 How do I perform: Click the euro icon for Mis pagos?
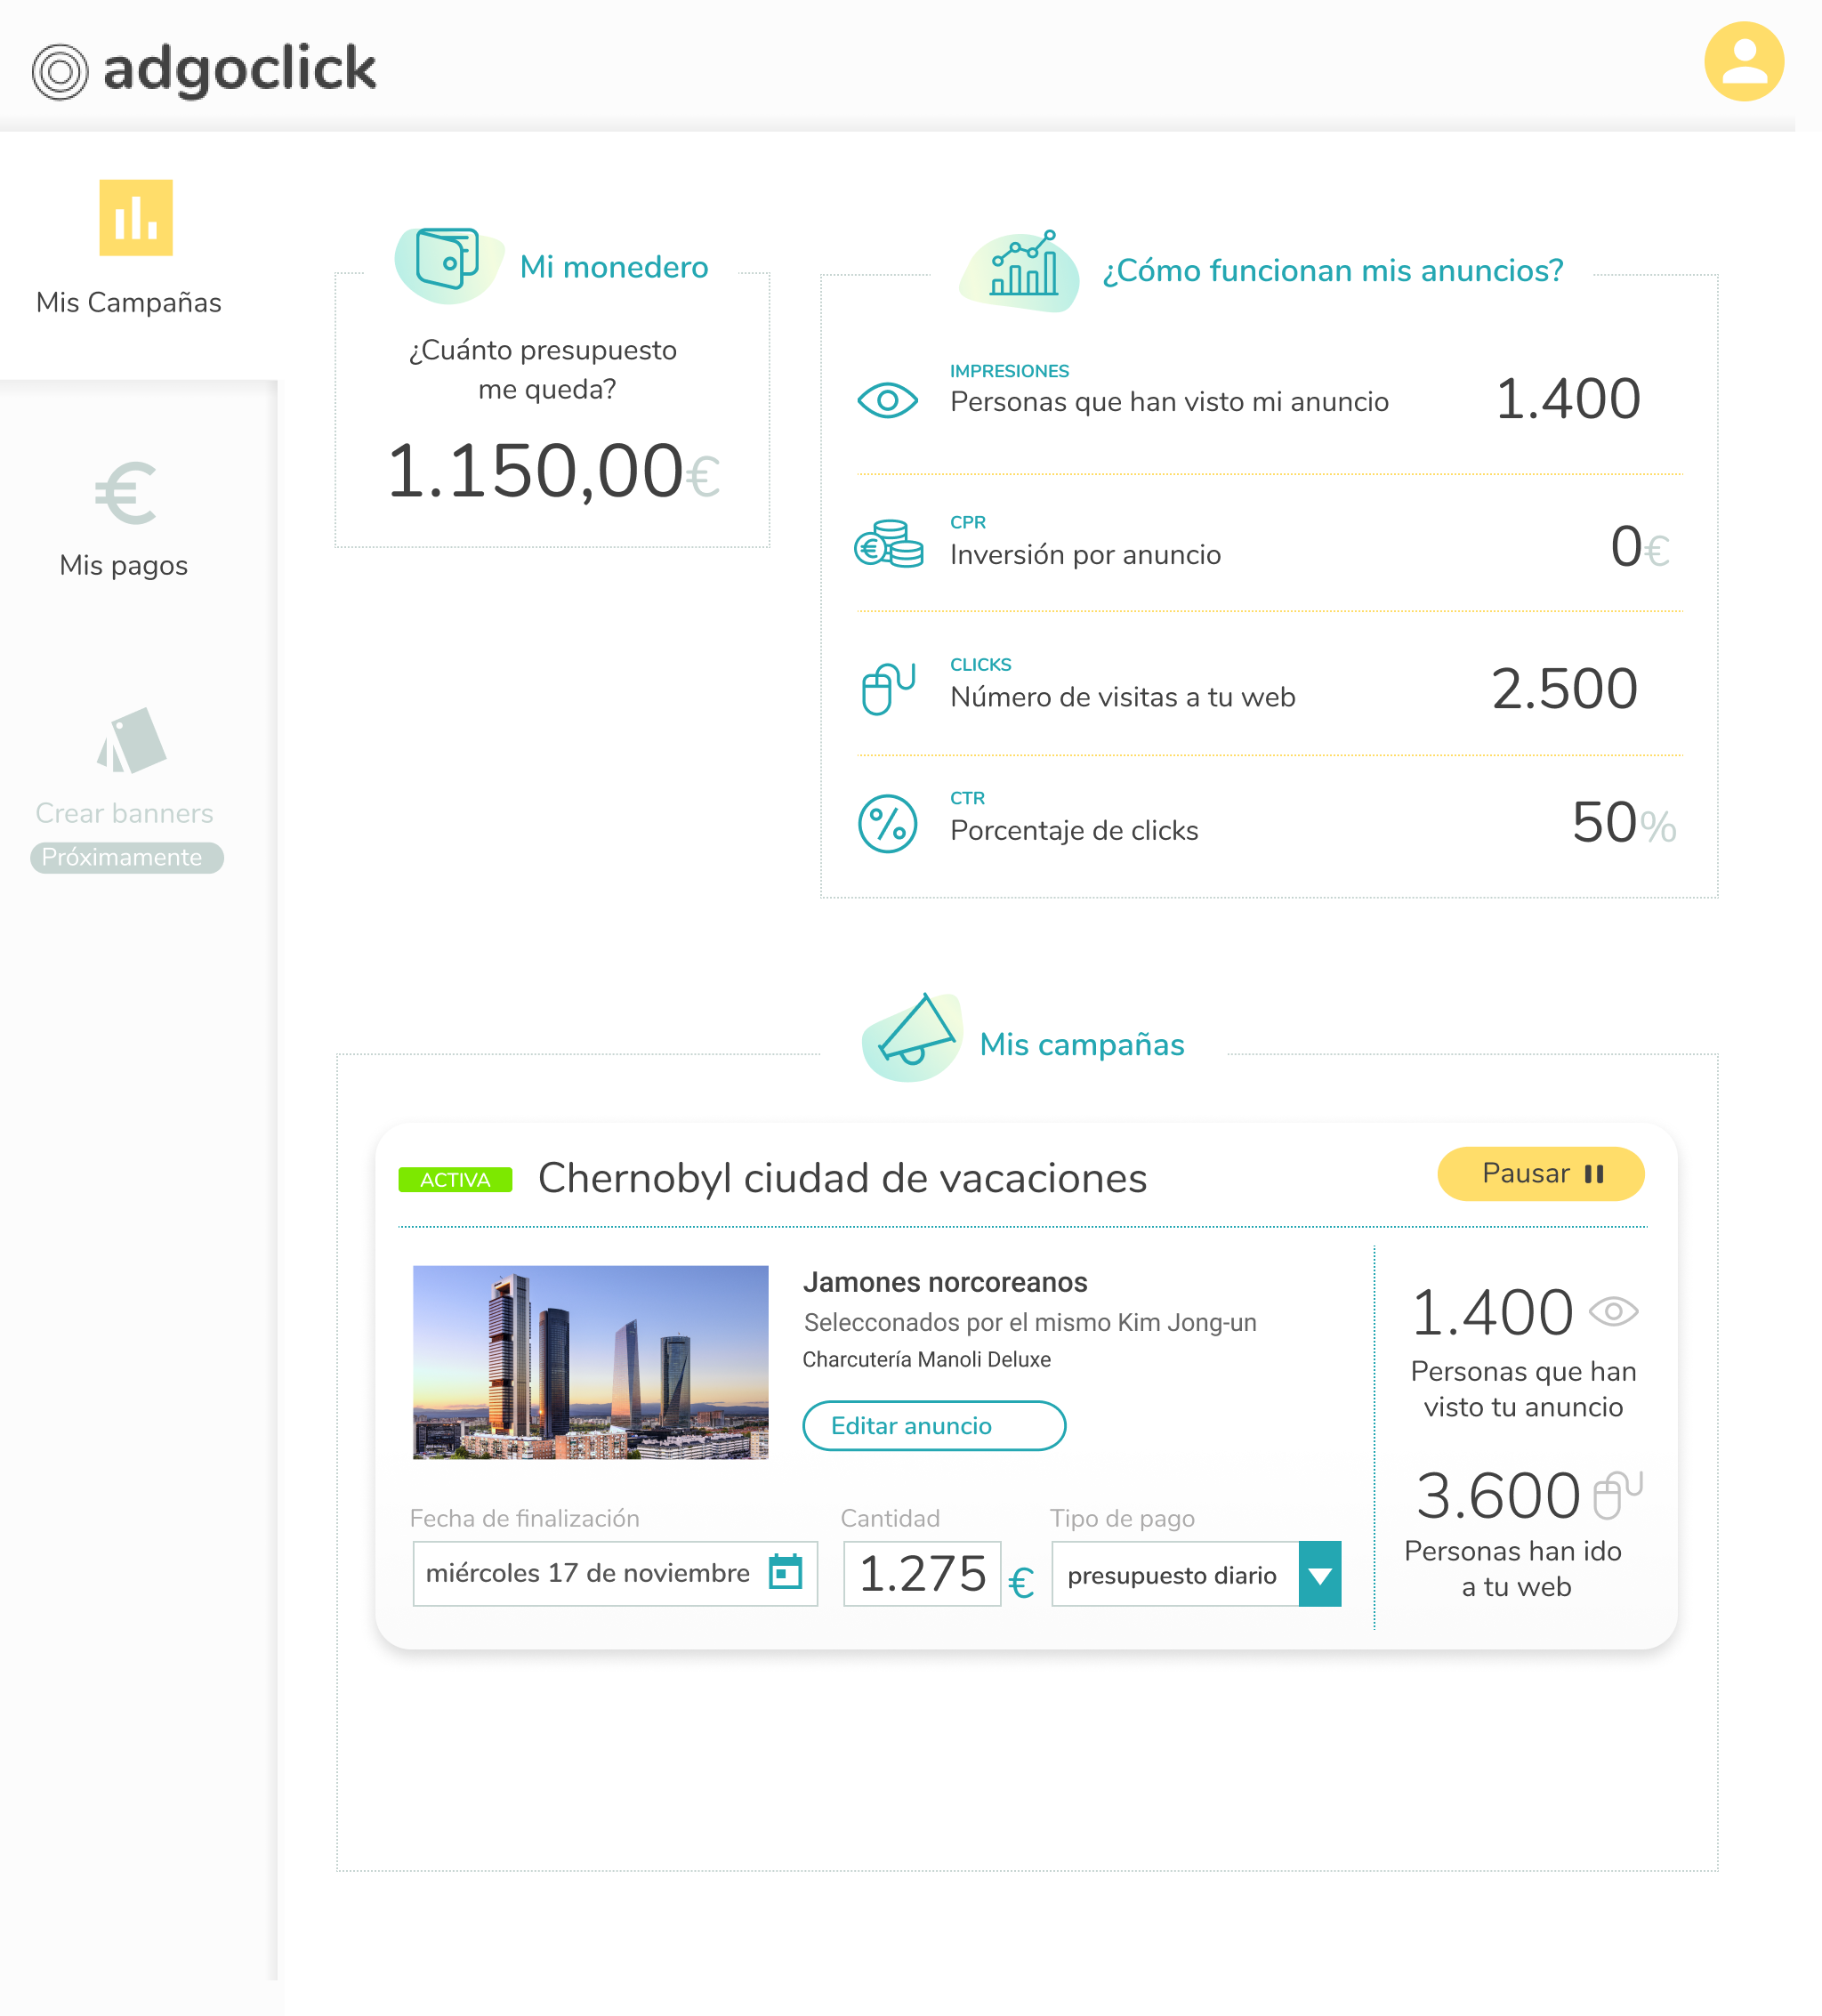tap(126, 492)
